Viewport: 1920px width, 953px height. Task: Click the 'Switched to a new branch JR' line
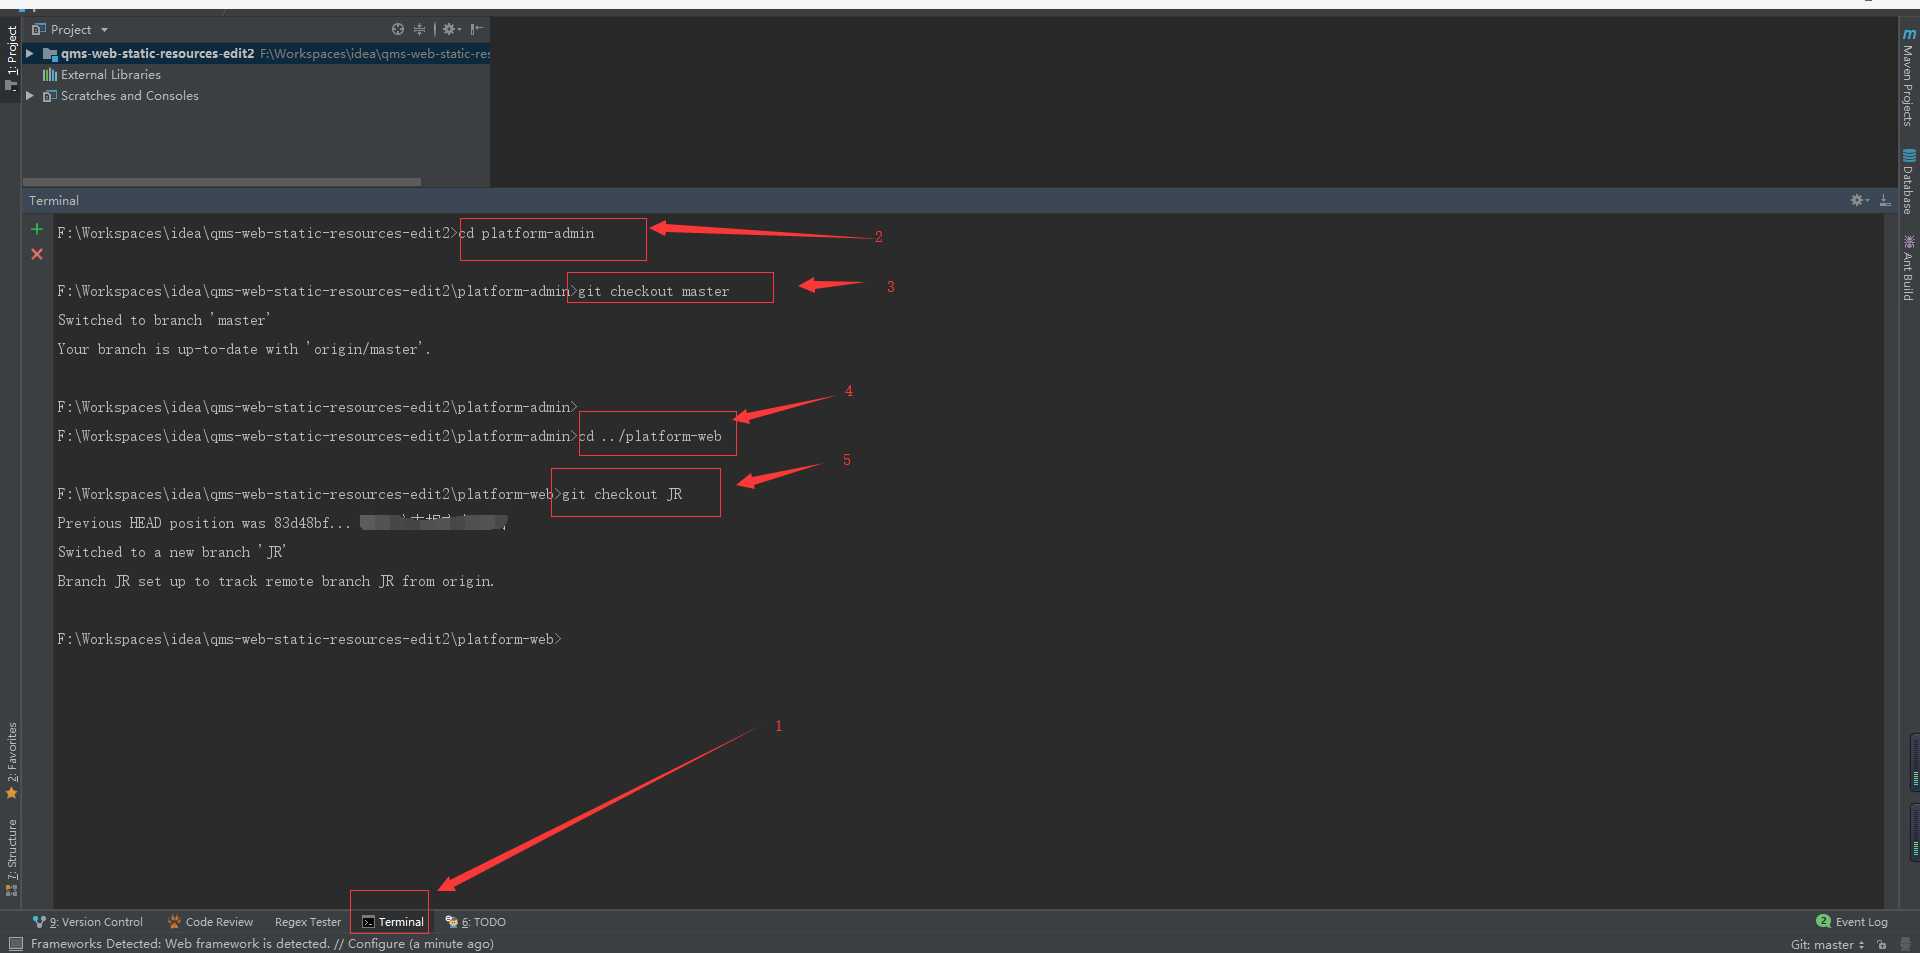coord(172,552)
